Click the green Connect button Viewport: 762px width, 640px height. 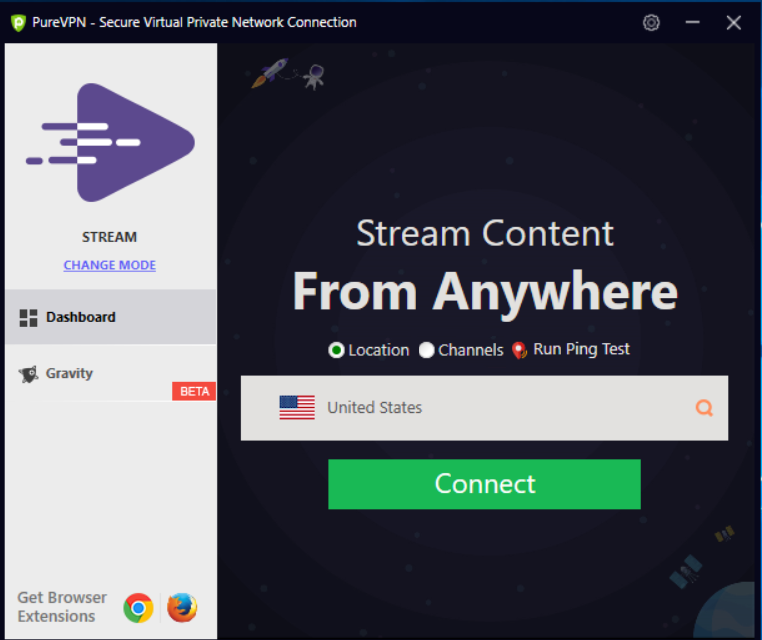(x=484, y=484)
